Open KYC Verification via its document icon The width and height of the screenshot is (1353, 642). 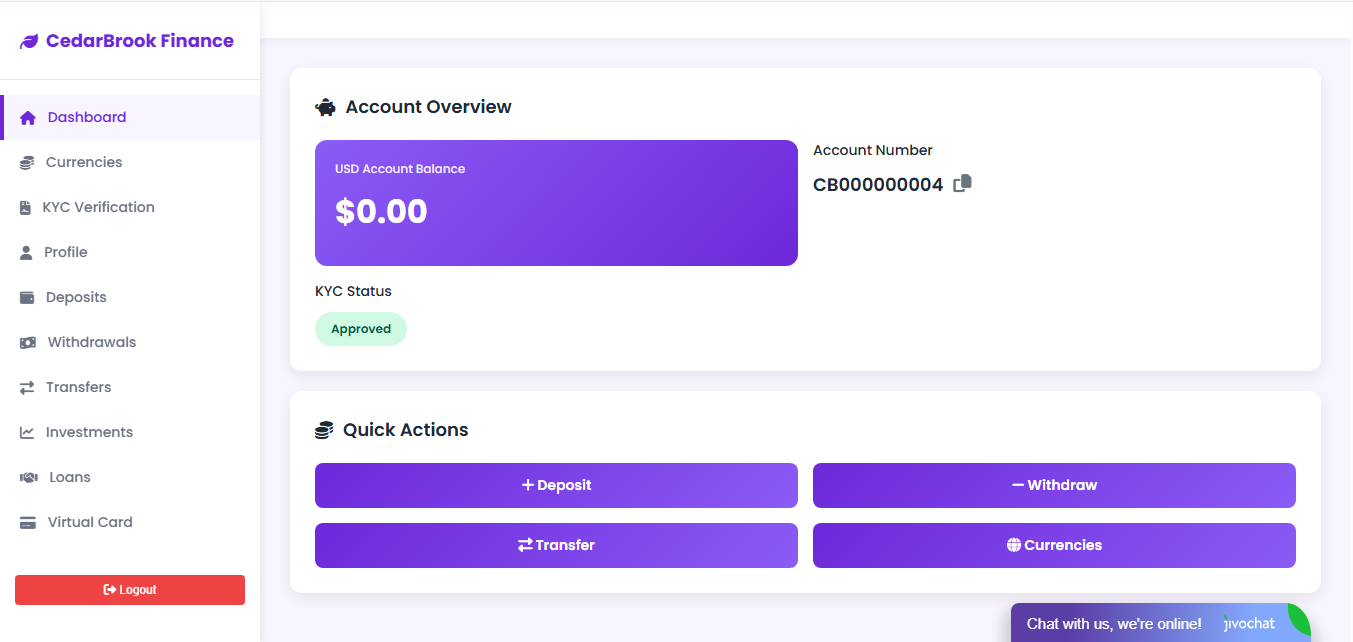click(26, 207)
